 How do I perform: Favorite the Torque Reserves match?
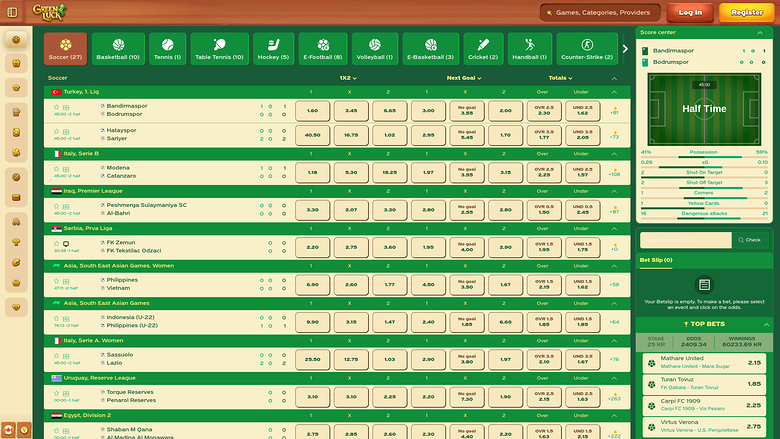click(56, 393)
